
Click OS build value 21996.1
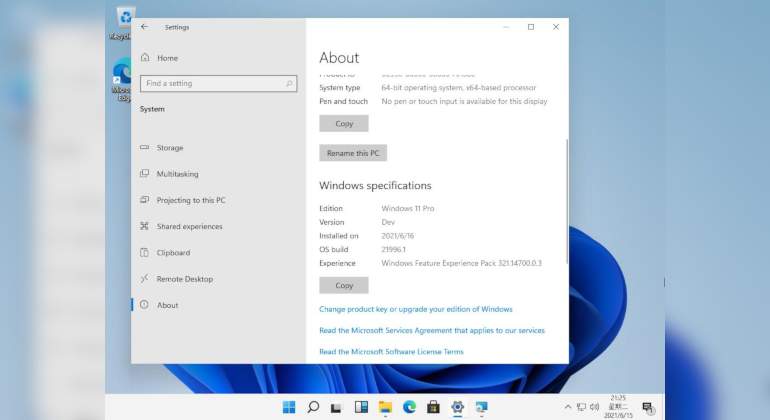point(393,250)
